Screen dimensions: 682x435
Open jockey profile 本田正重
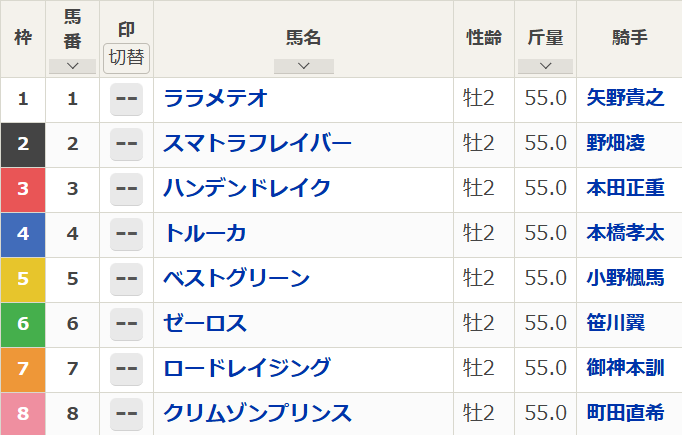click(x=625, y=189)
